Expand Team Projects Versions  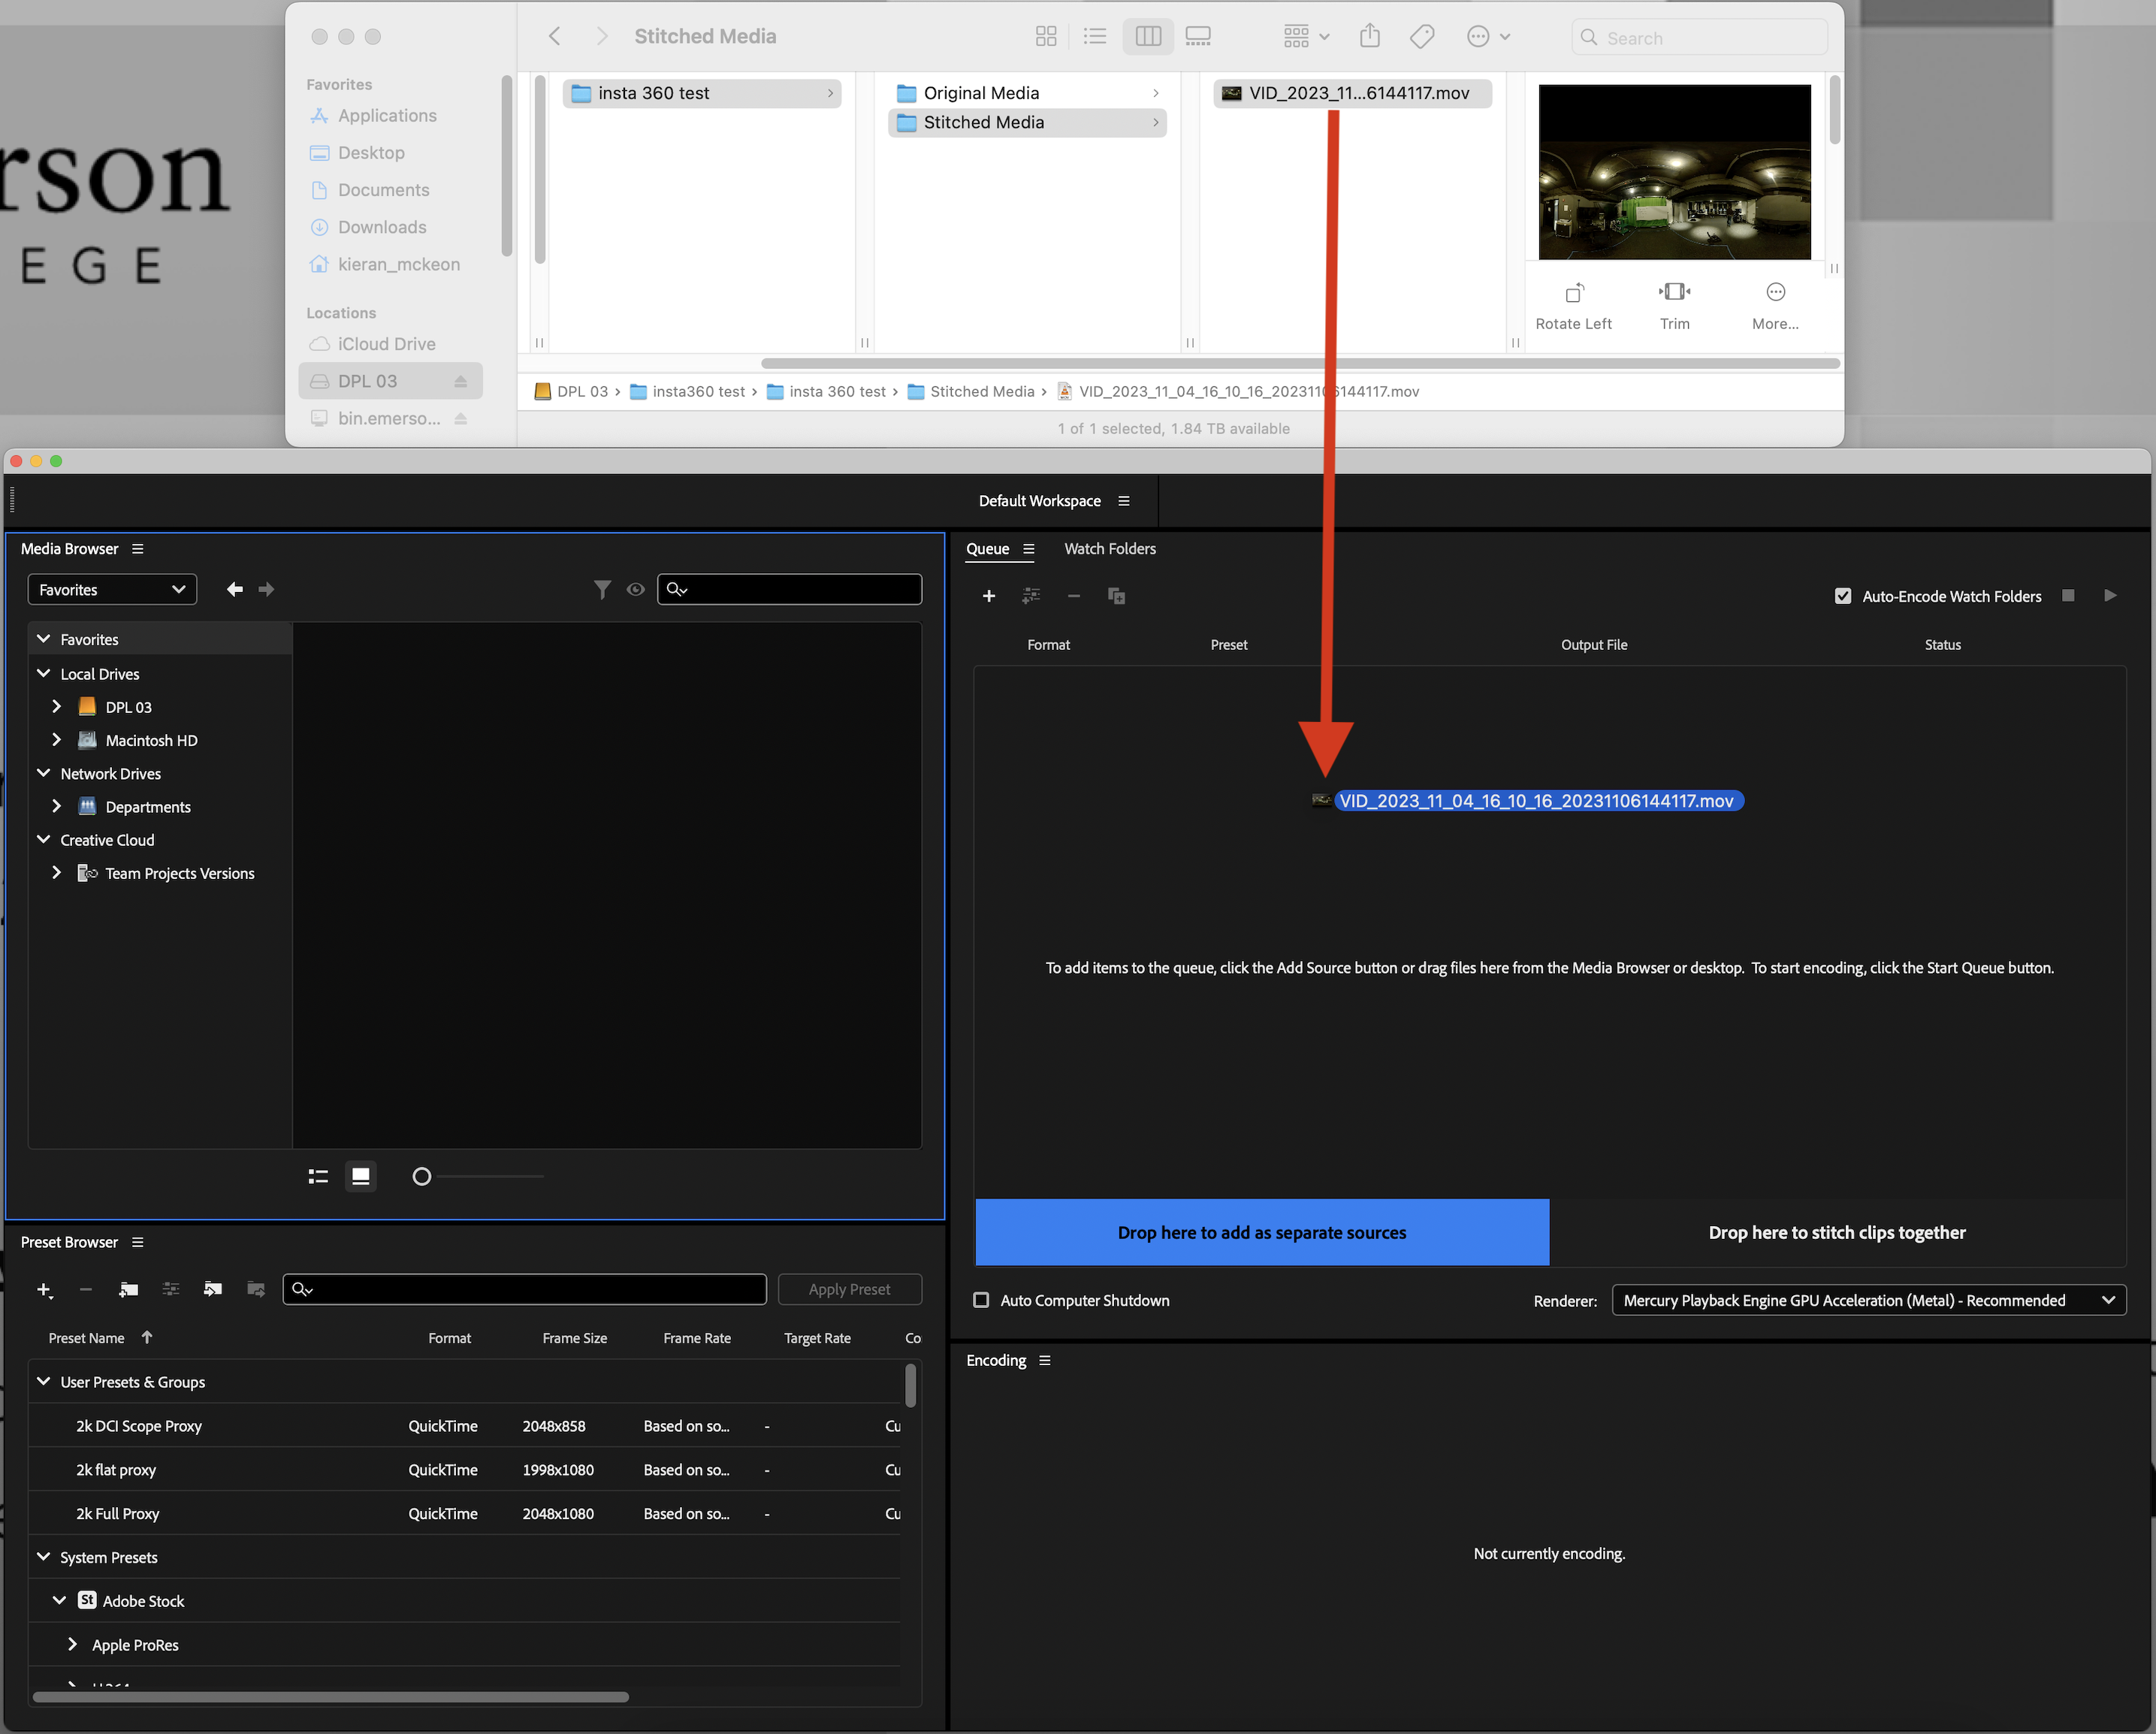[57, 873]
